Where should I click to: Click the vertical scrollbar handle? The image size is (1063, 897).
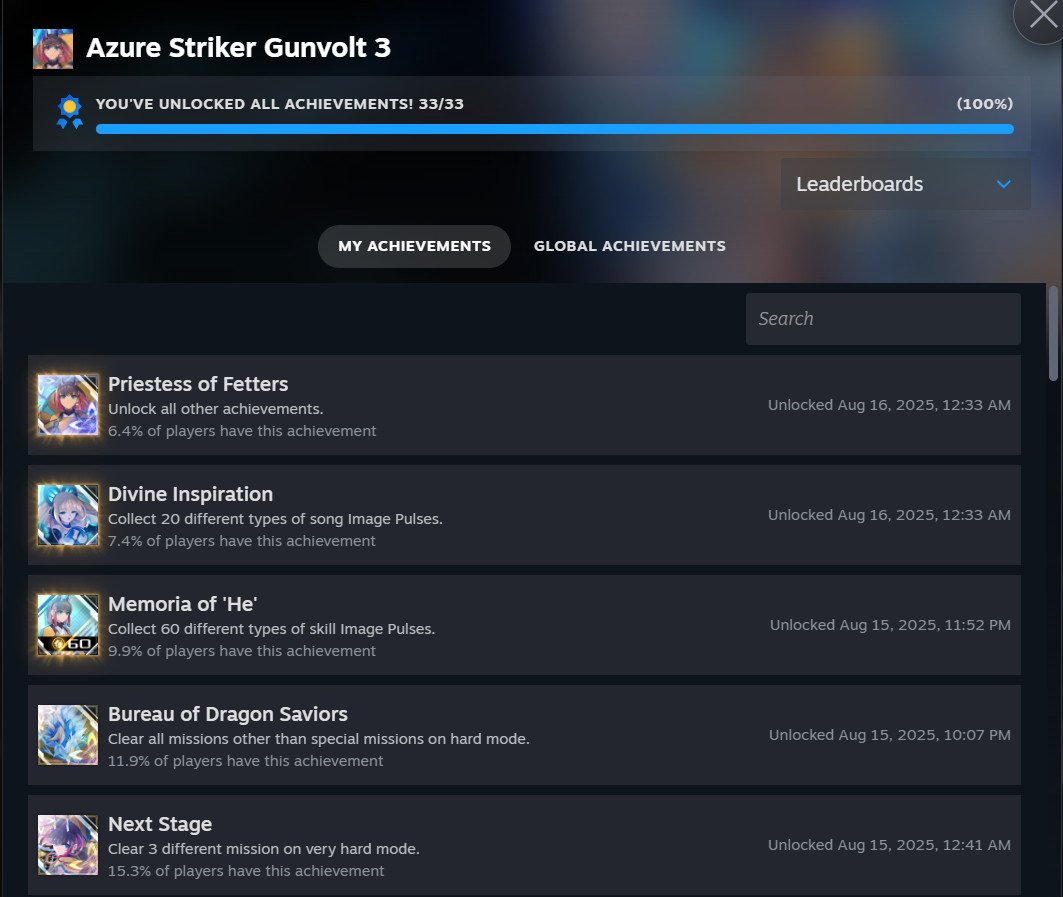(x=1053, y=333)
